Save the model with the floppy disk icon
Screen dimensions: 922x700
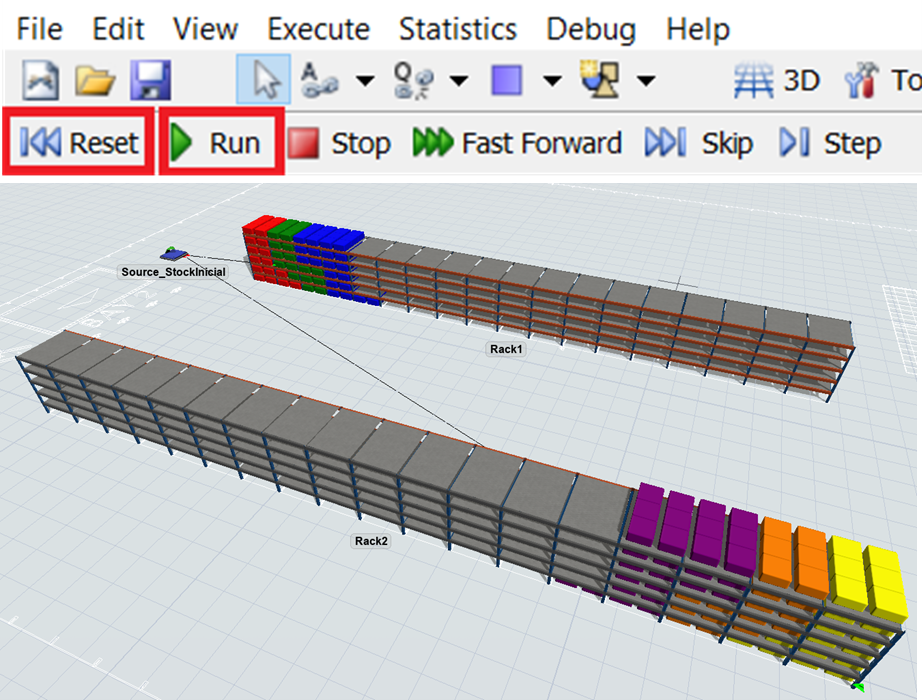point(150,81)
